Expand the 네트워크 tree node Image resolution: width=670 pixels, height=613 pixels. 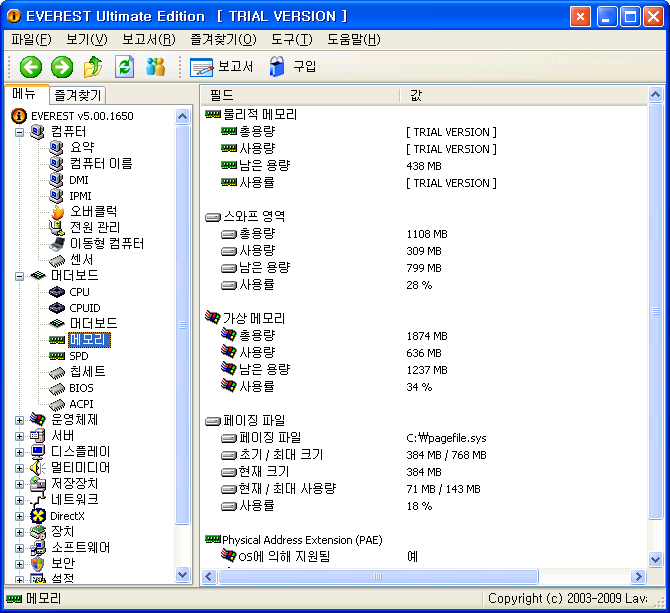pyautogui.click(x=19, y=500)
